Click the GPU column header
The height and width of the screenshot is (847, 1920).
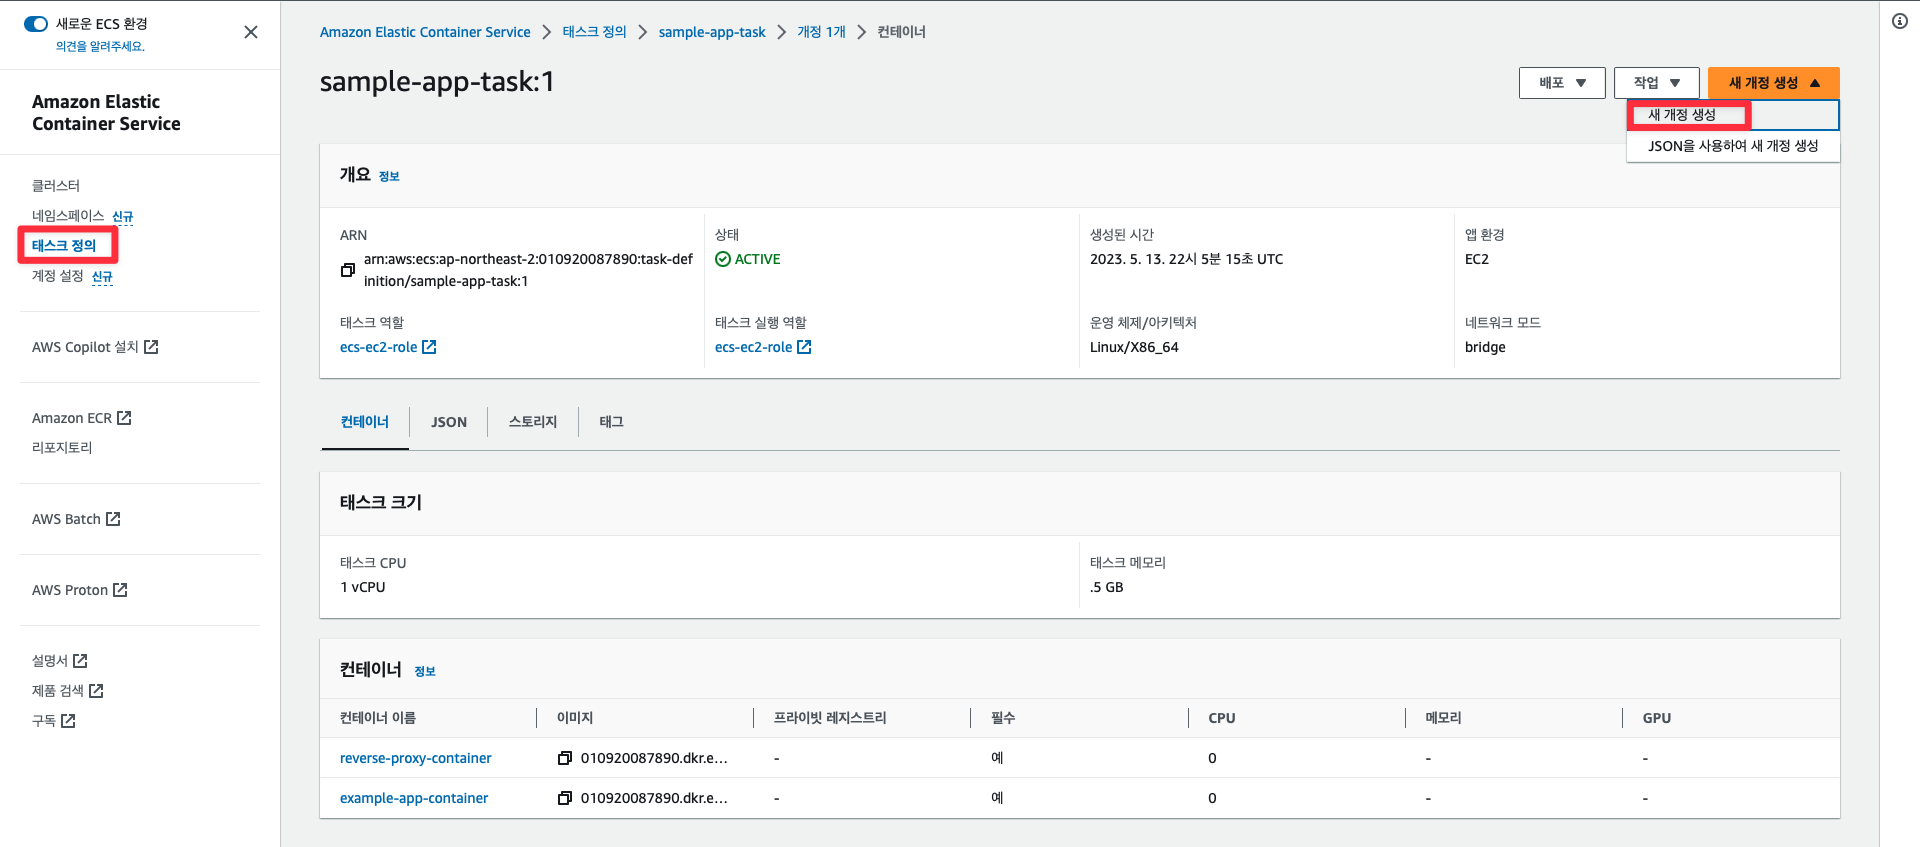click(1657, 718)
